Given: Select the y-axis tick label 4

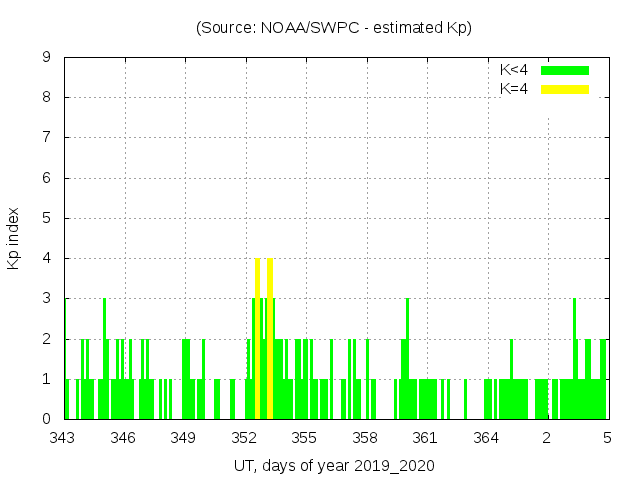Looking at the screenshot, I should (47, 258).
